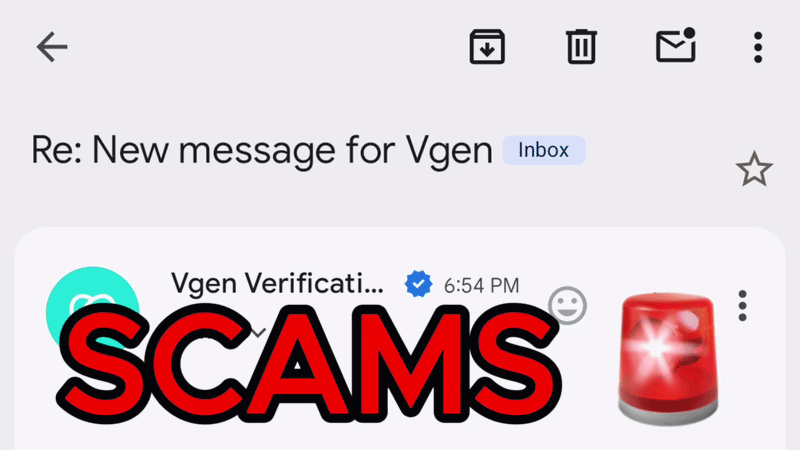Tap the message card blank area under siren
This screenshot has height=450, width=800.
667,438
